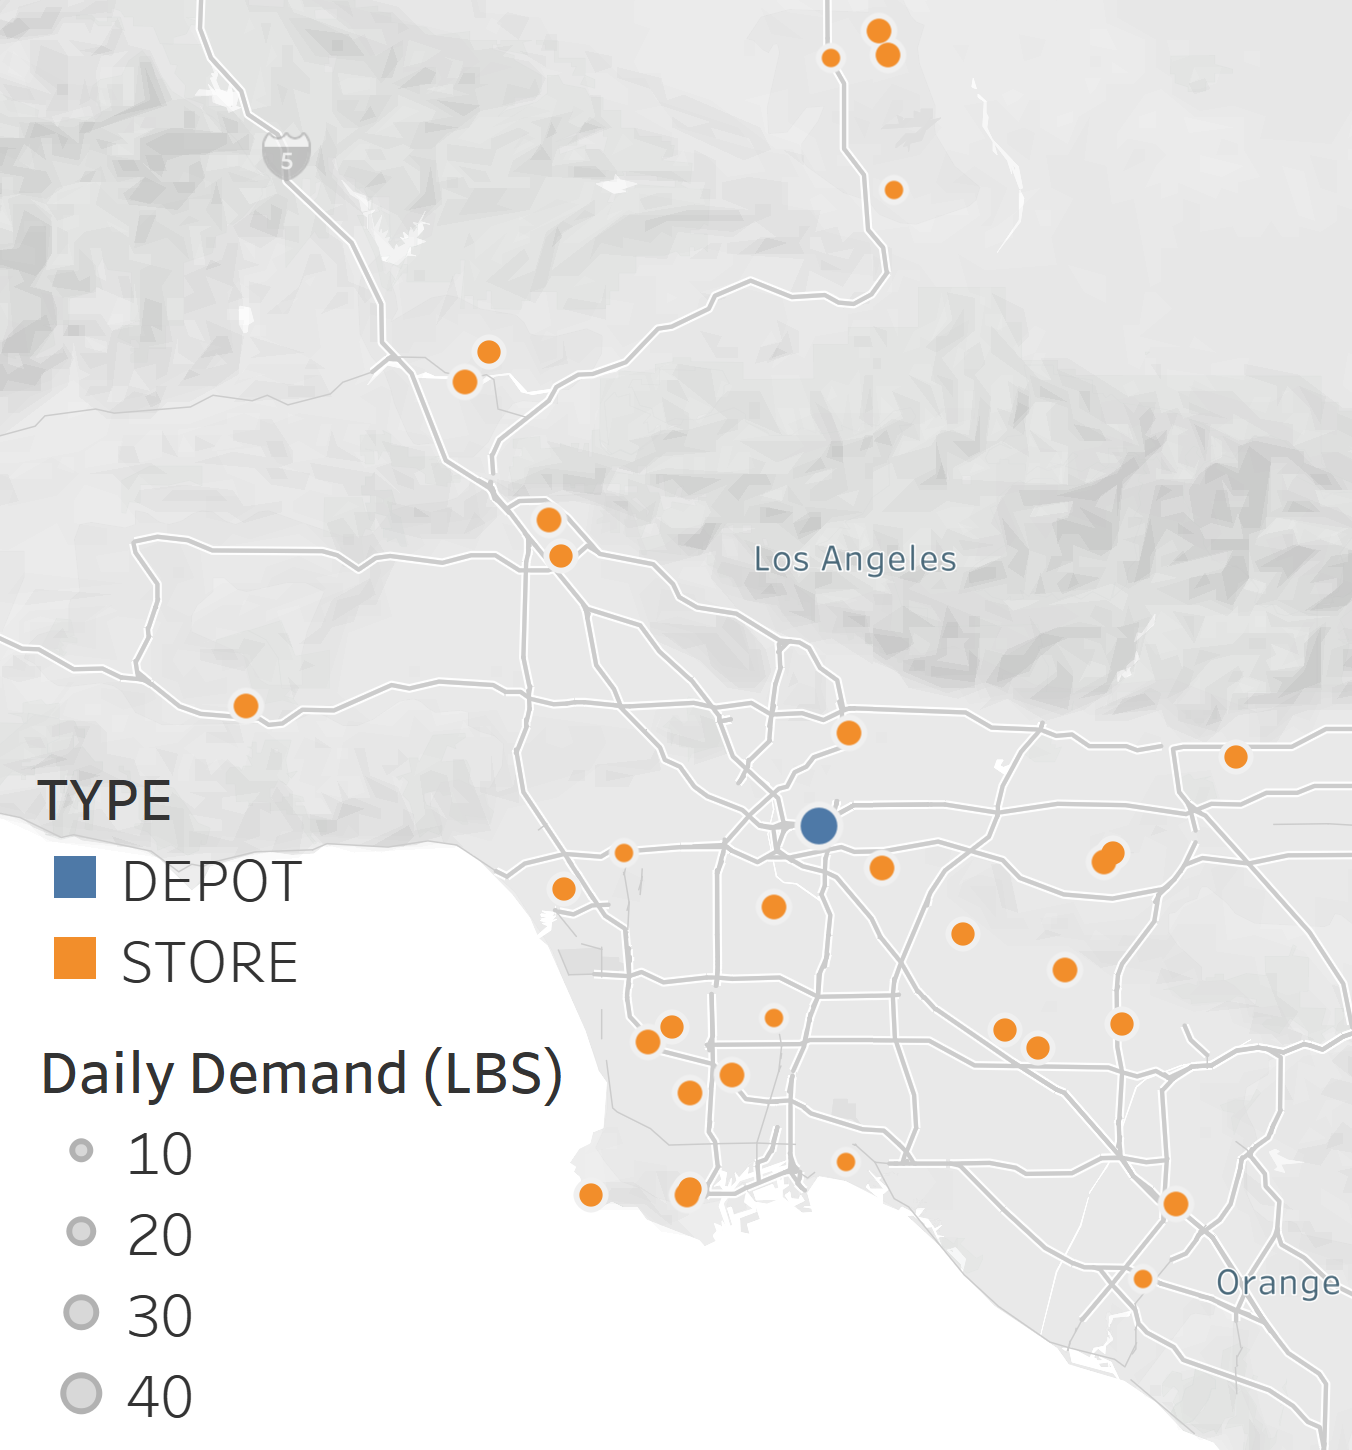Select the 30 LBS size legend circle
The height and width of the screenshot is (1450, 1352).
(81, 1312)
